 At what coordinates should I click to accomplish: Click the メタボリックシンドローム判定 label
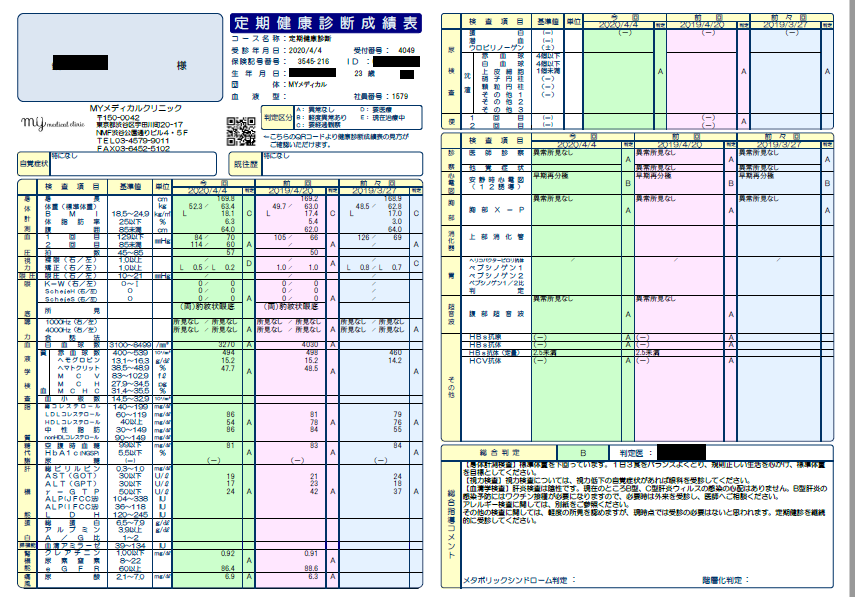tap(520, 579)
